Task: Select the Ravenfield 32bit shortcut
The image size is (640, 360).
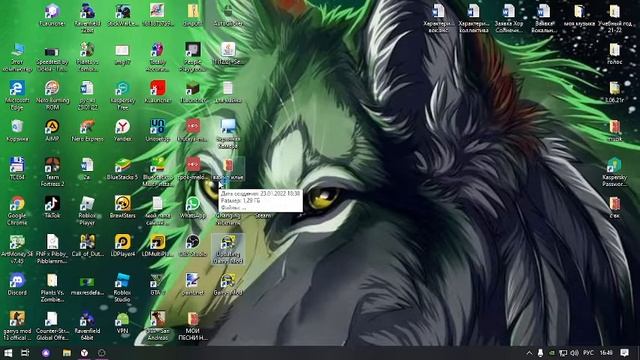Action: pyautogui.click(x=87, y=18)
